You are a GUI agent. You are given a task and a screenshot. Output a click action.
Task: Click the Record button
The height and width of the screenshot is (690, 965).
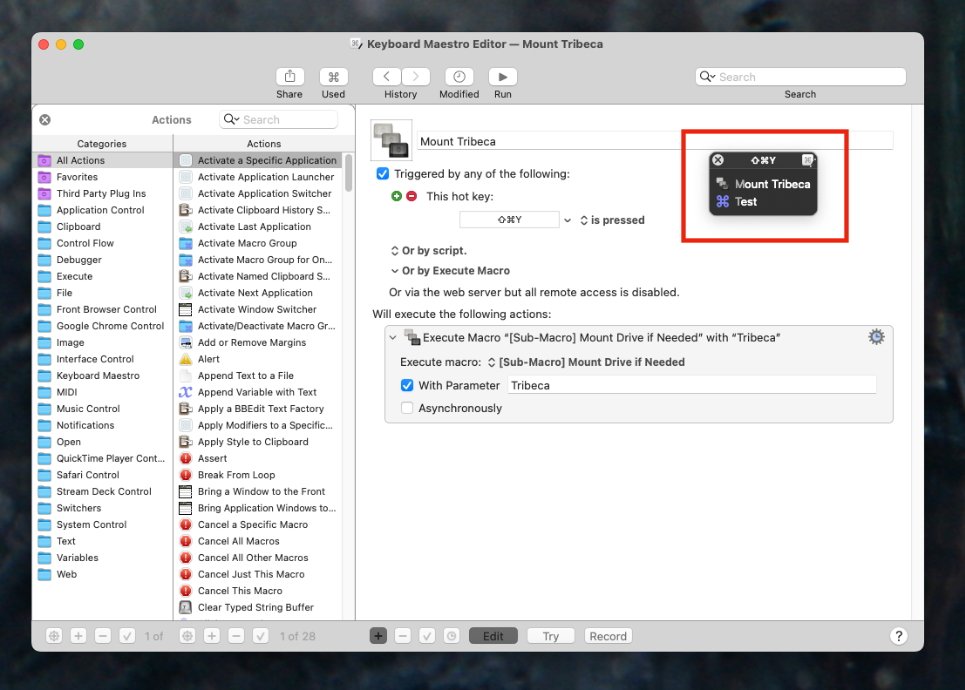click(x=608, y=636)
